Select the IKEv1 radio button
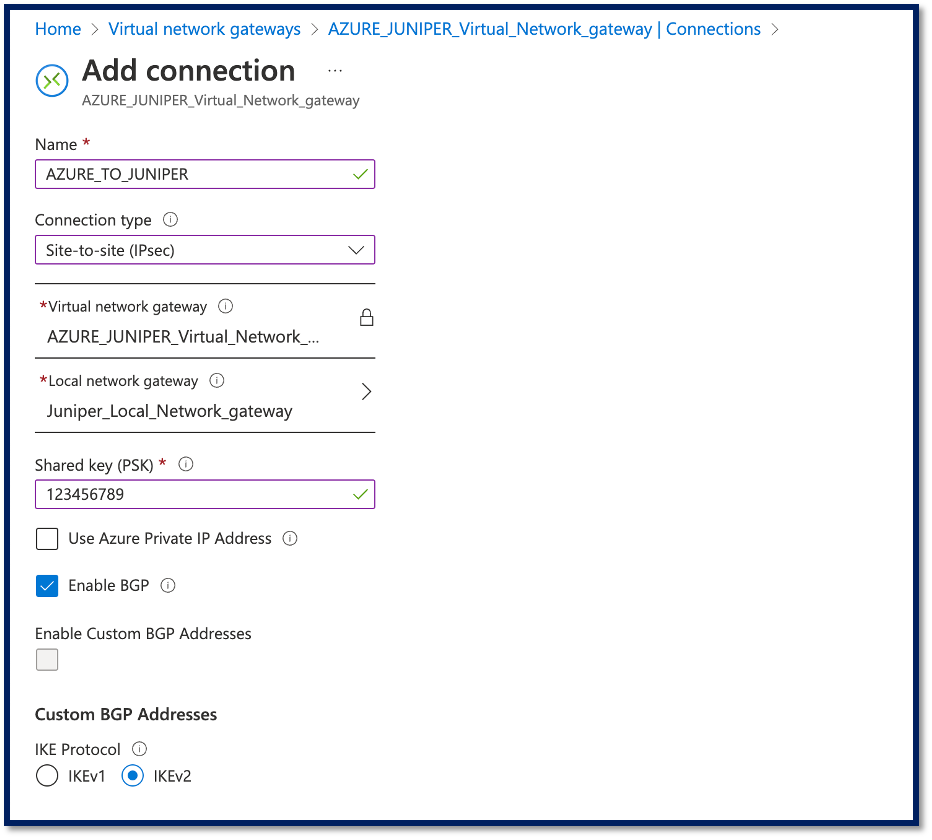This screenshot has width=932, height=840. [47, 776]
